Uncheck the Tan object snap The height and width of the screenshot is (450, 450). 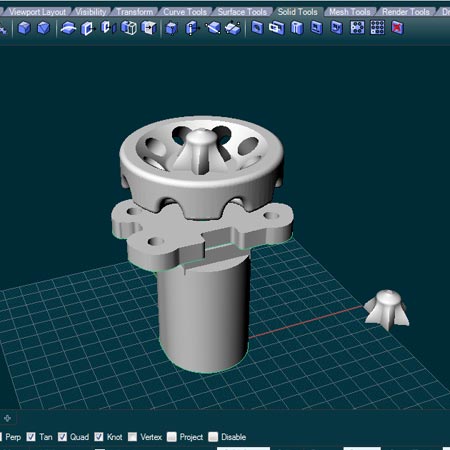point(31,437)
